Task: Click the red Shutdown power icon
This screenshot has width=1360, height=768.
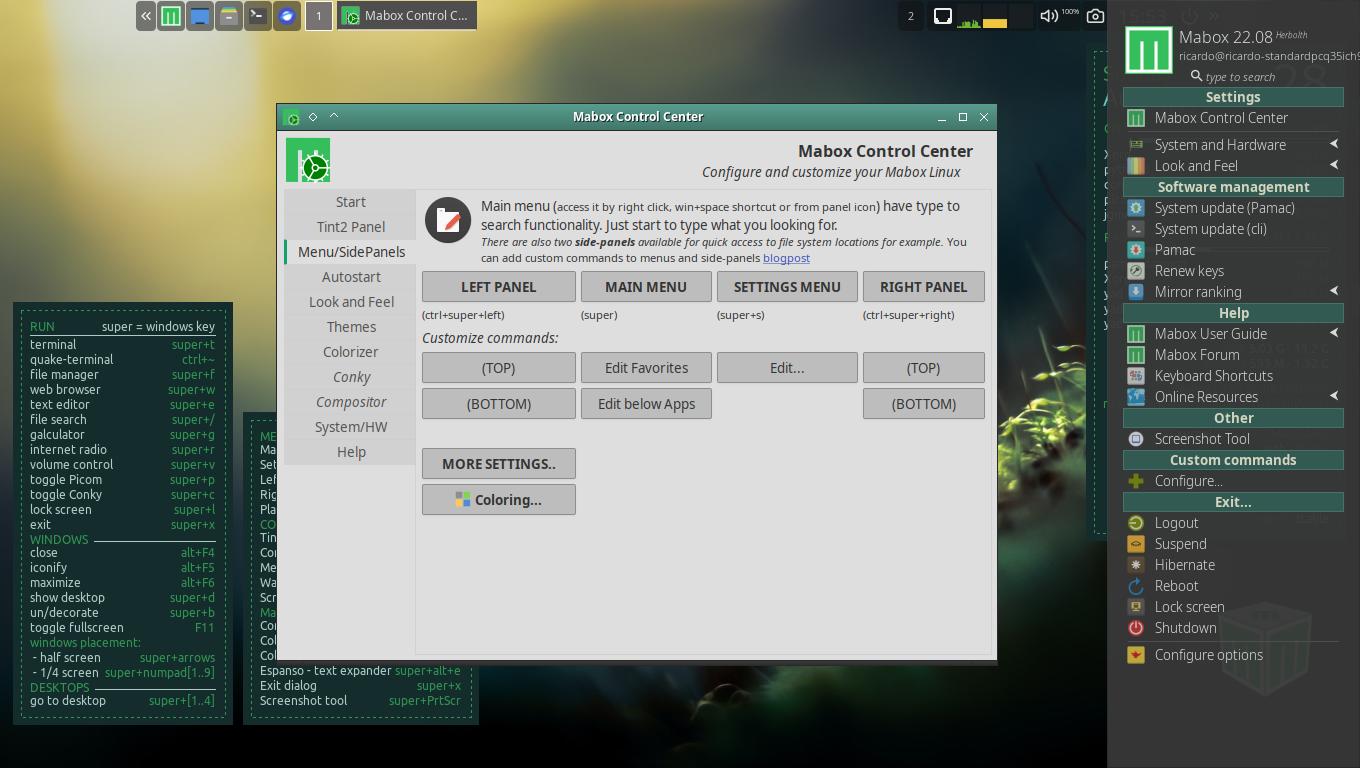Action: 1136,628
